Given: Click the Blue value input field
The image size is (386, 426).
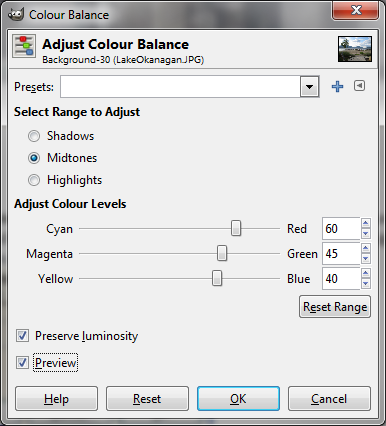Looking at the screenshot, I should (x=341, y=279).
